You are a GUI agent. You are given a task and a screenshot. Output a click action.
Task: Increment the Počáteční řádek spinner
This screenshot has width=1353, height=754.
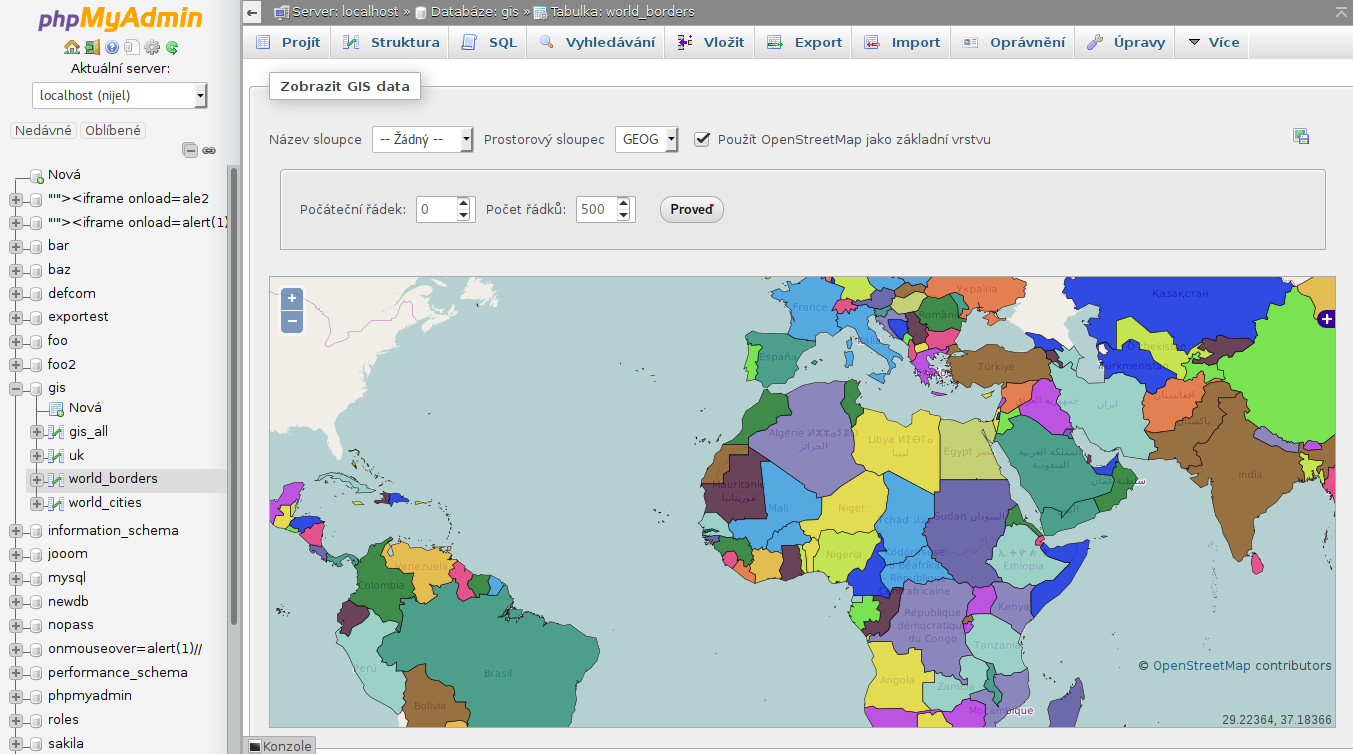tap(462, 203)
